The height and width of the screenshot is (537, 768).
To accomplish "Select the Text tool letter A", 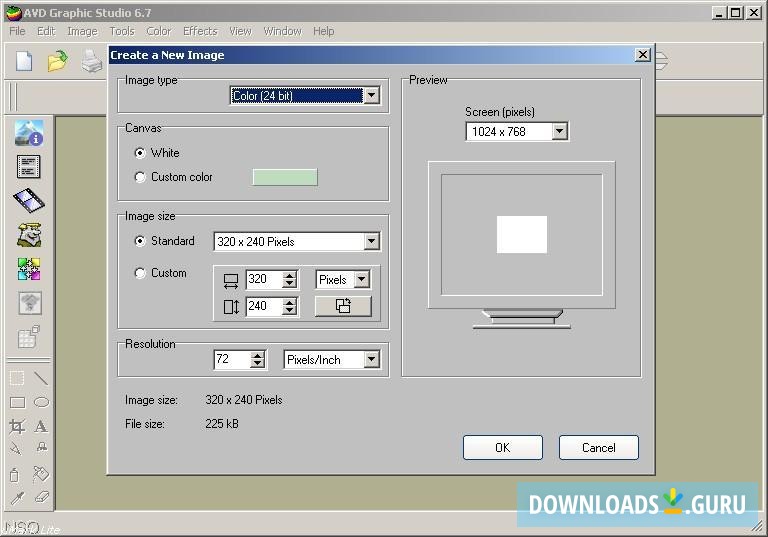I will [x=41, y=426].
